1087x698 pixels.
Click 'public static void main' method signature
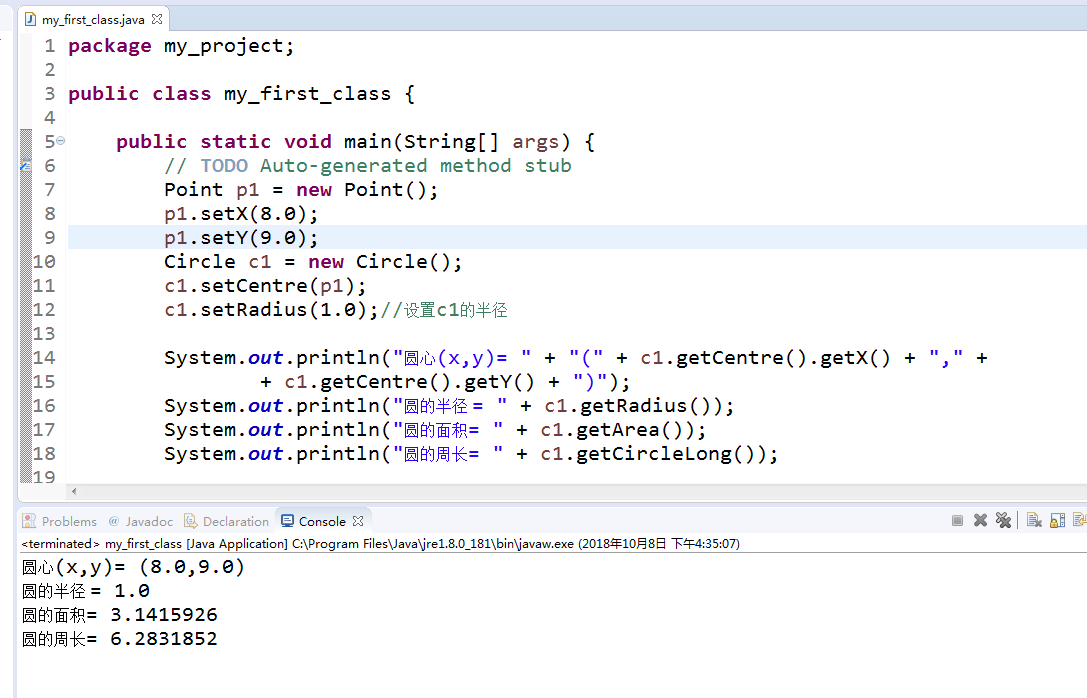pos(355,142)
